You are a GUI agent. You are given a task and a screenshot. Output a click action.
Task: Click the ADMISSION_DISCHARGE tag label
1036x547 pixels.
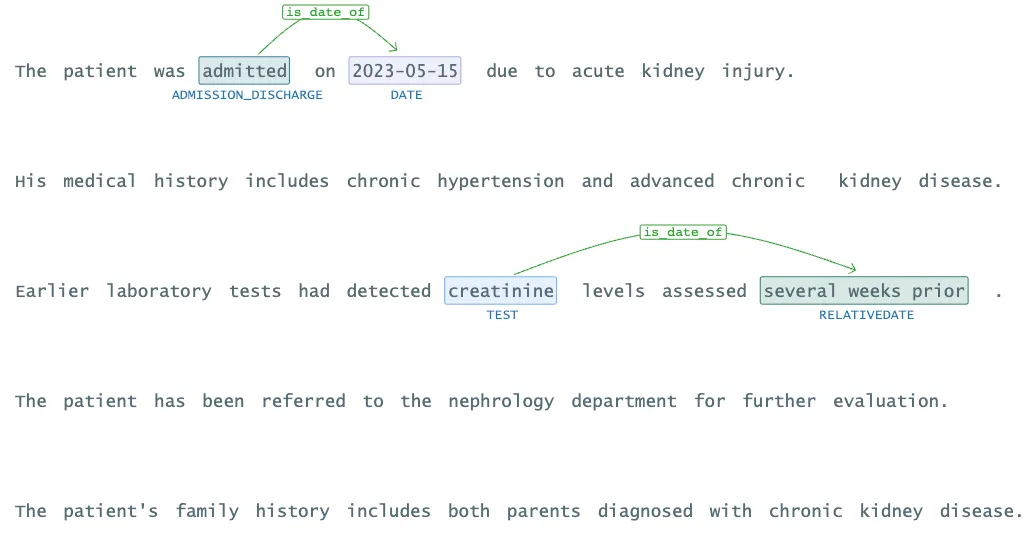coord(247,95)
